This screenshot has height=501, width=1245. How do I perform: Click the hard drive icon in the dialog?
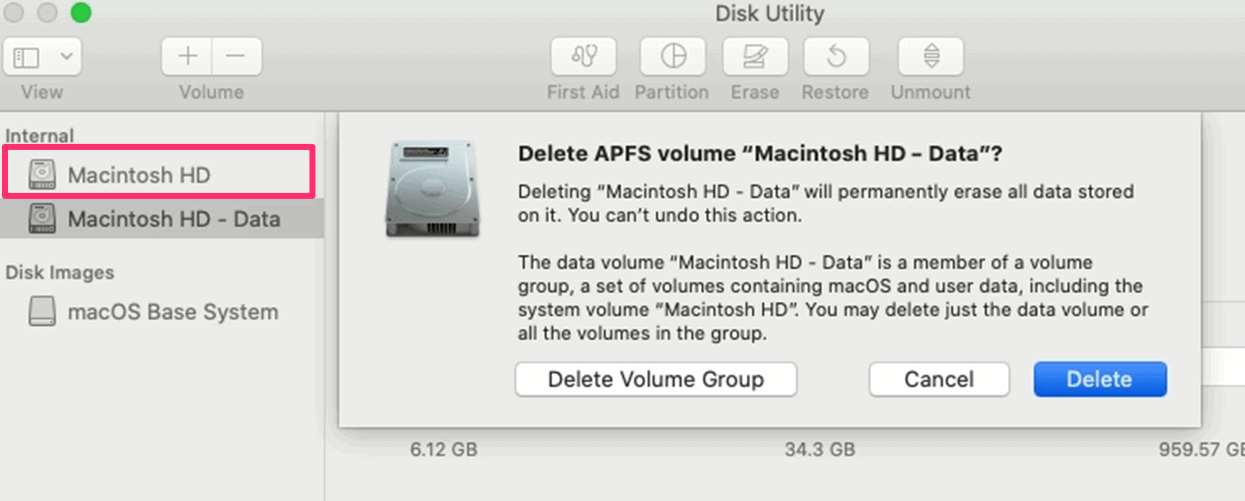tap(428, 188)
